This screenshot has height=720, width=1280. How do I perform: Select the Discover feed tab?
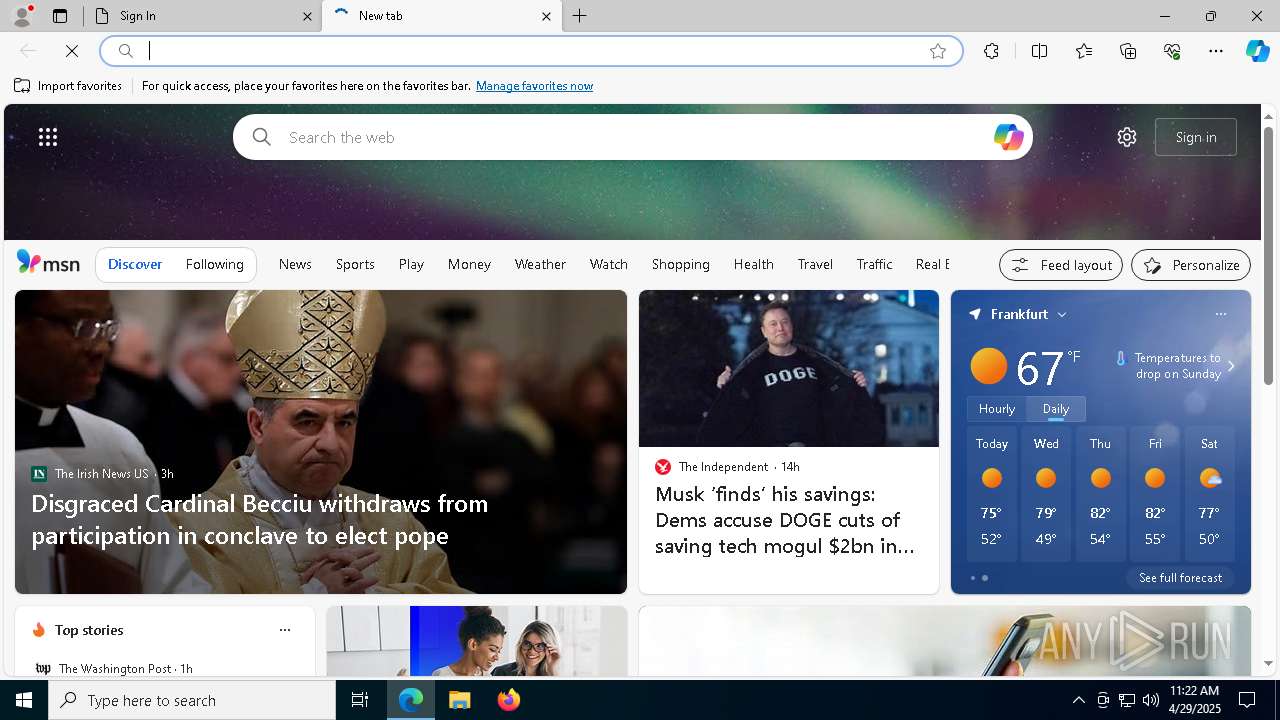(x=135, y=264)
